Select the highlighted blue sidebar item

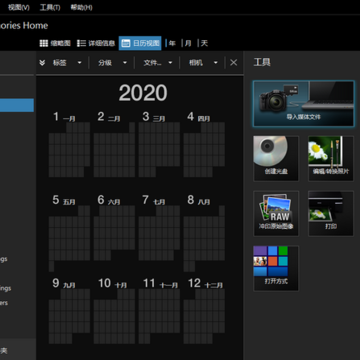17,105
